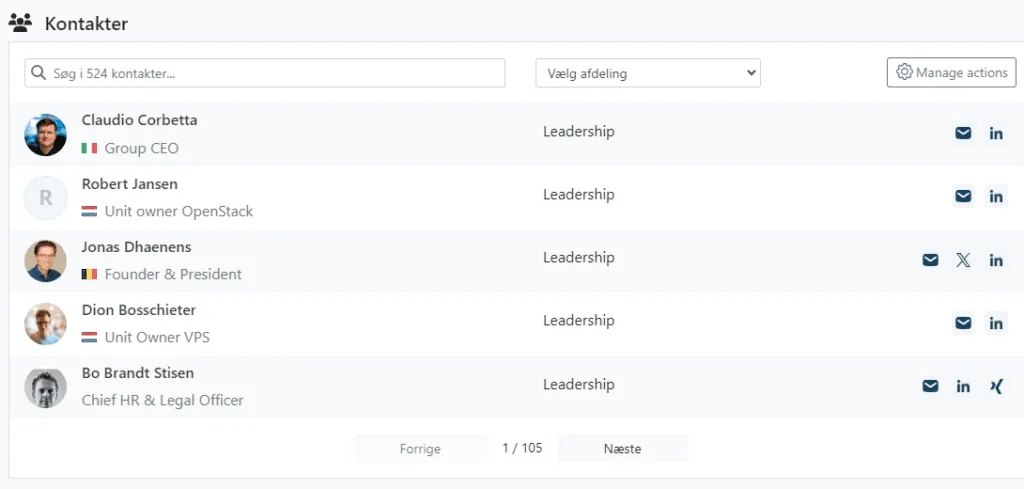This screenshot has width=1024, height=489.
Task: Email Dion Bosschieter via envelope icon
Action: (963, 323)
